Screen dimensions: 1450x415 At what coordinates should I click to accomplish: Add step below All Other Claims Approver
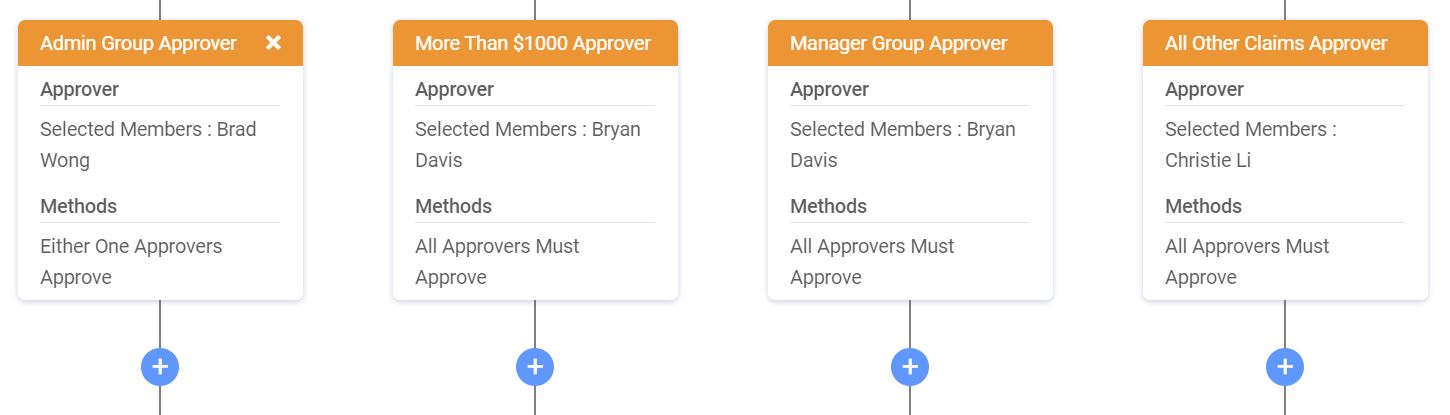click(1285, 367)
